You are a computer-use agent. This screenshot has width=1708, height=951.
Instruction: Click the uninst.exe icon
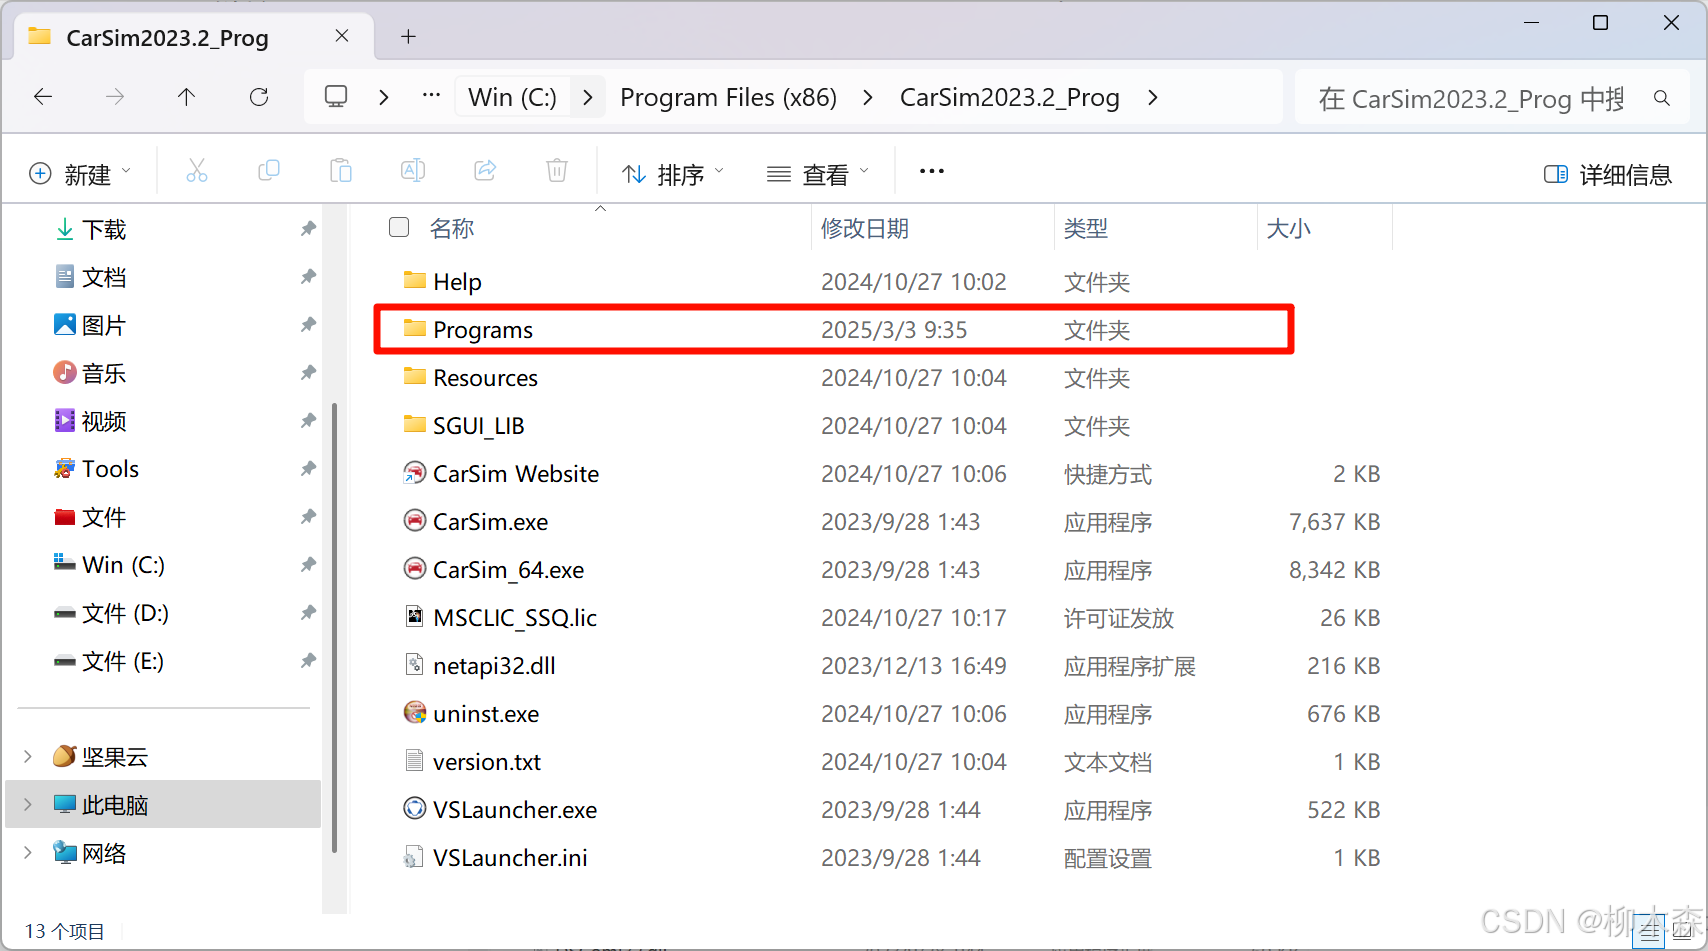414,712
